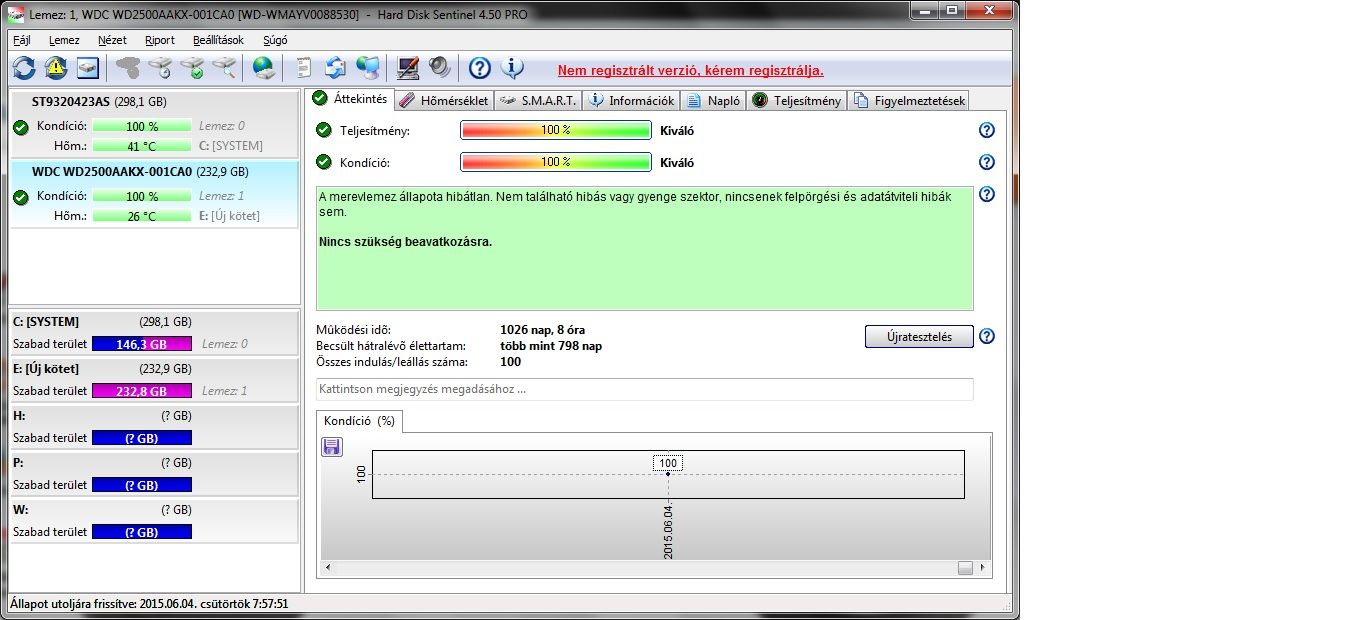1364x620 pixels.
Task: Switch to the Figyelmeztetések tab
Action: pos(908,100)
